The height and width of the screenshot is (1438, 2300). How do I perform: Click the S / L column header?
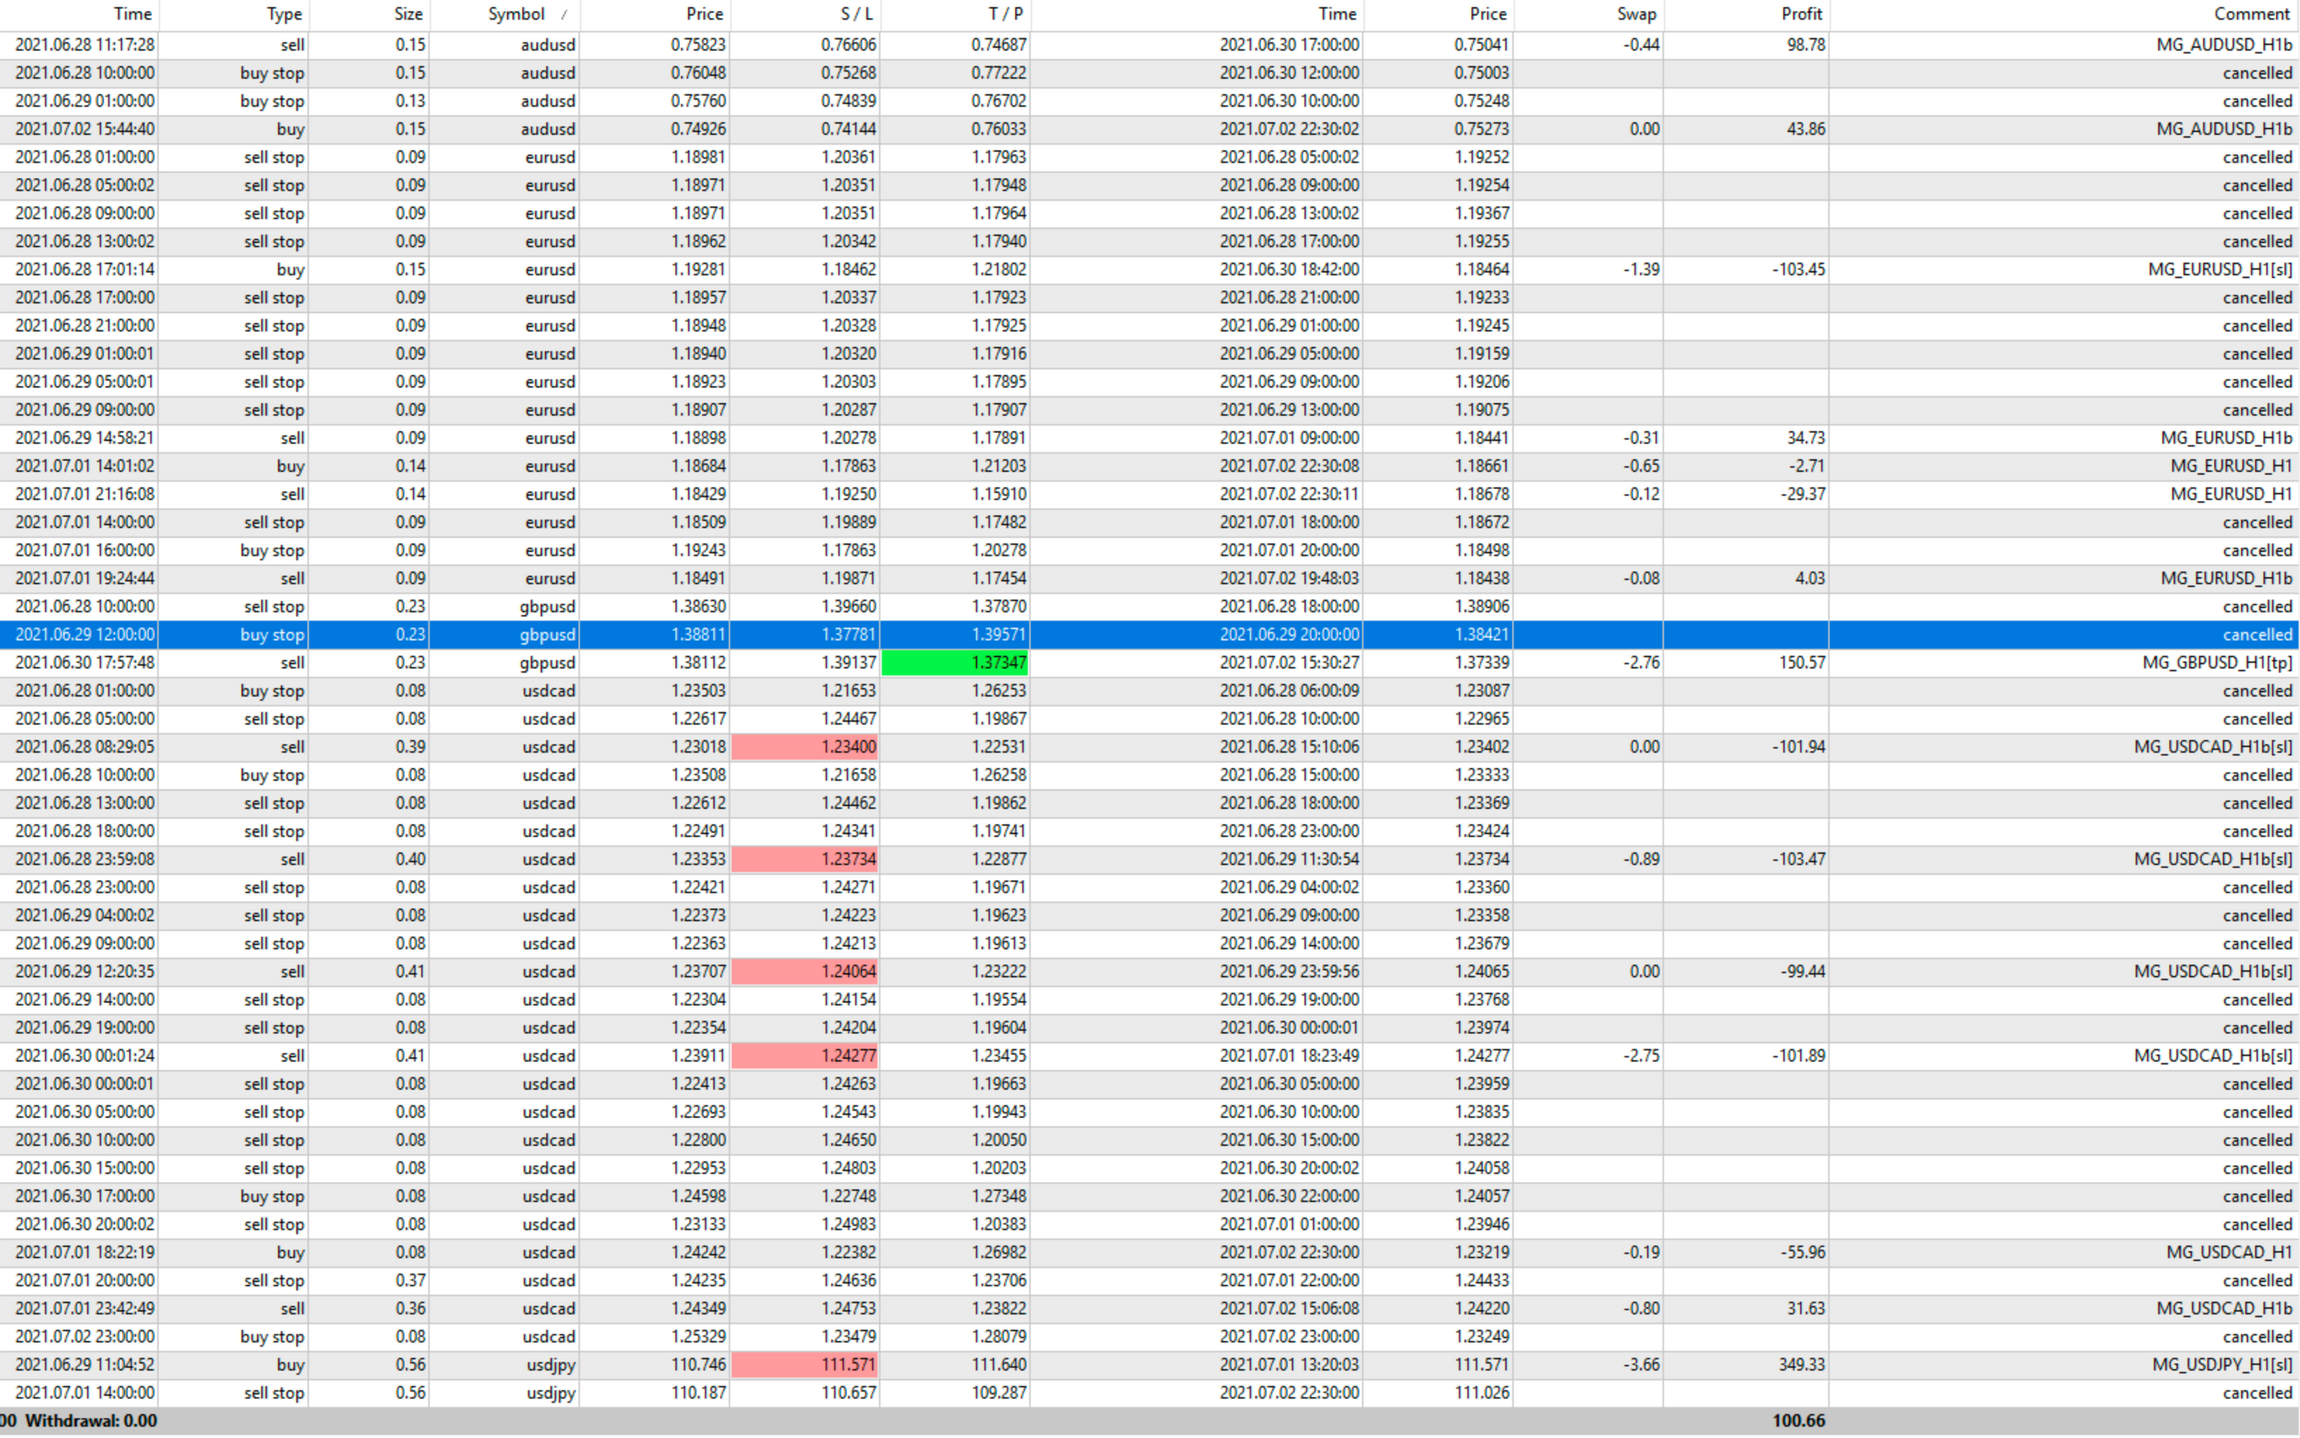[856, 14]
